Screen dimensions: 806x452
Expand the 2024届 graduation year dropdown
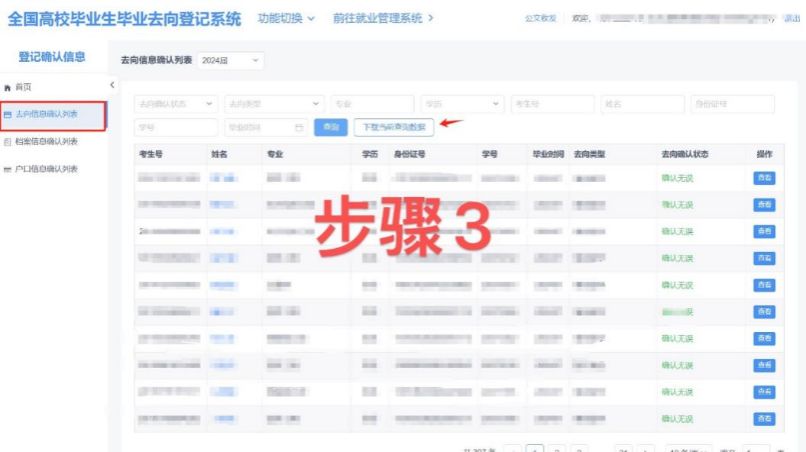click(230, 61)
